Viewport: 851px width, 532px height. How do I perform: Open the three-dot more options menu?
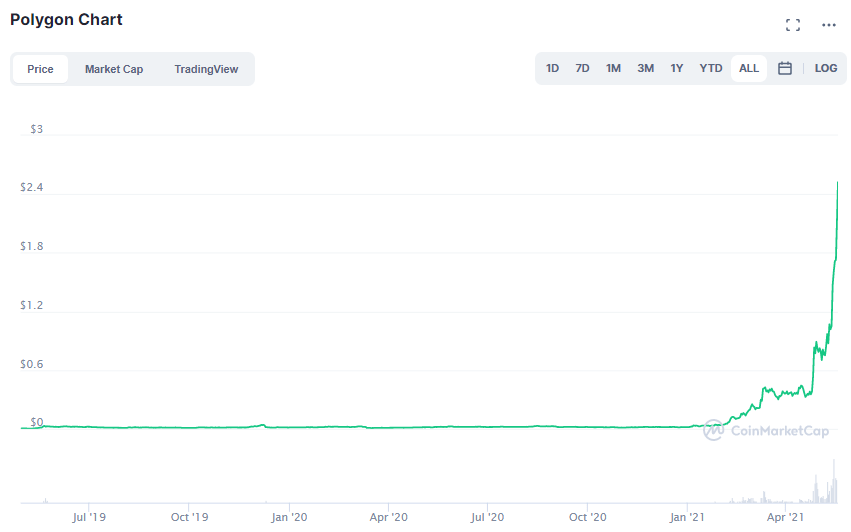click(x=829, y=25)
